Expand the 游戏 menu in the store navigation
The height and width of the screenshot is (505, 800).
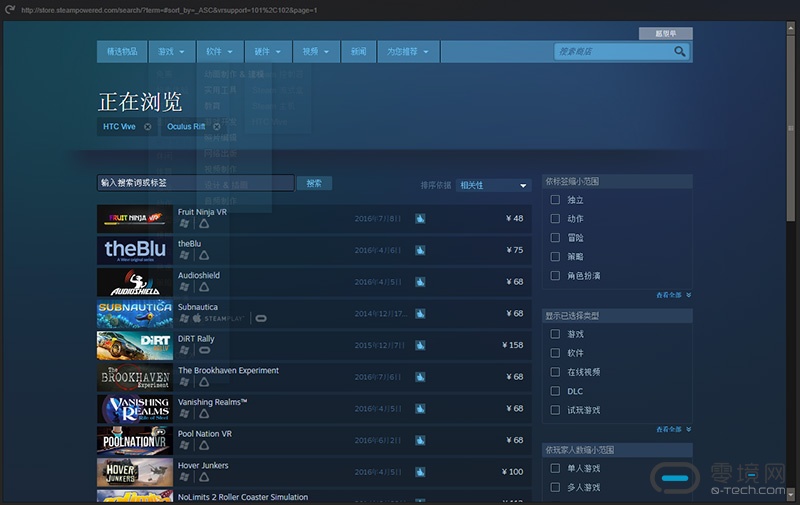[x=169, y=51]
